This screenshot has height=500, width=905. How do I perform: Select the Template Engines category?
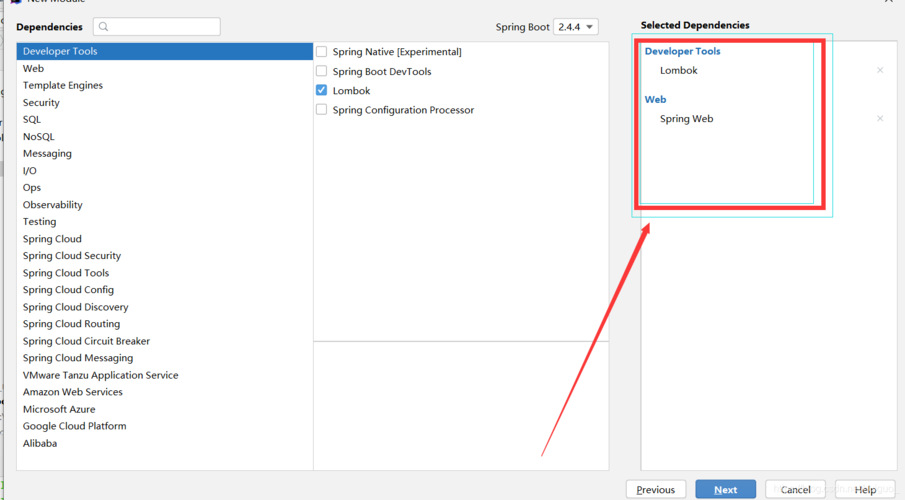pos(63,85)
